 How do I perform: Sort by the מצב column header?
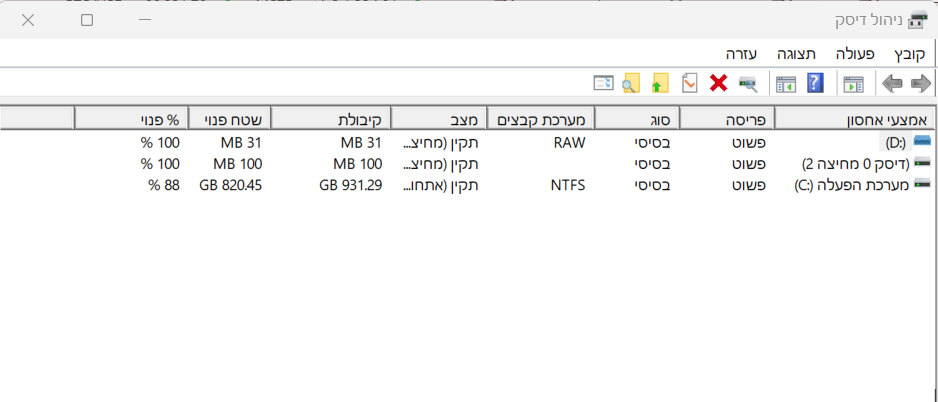pyautogui.click(x=438, y=118)
